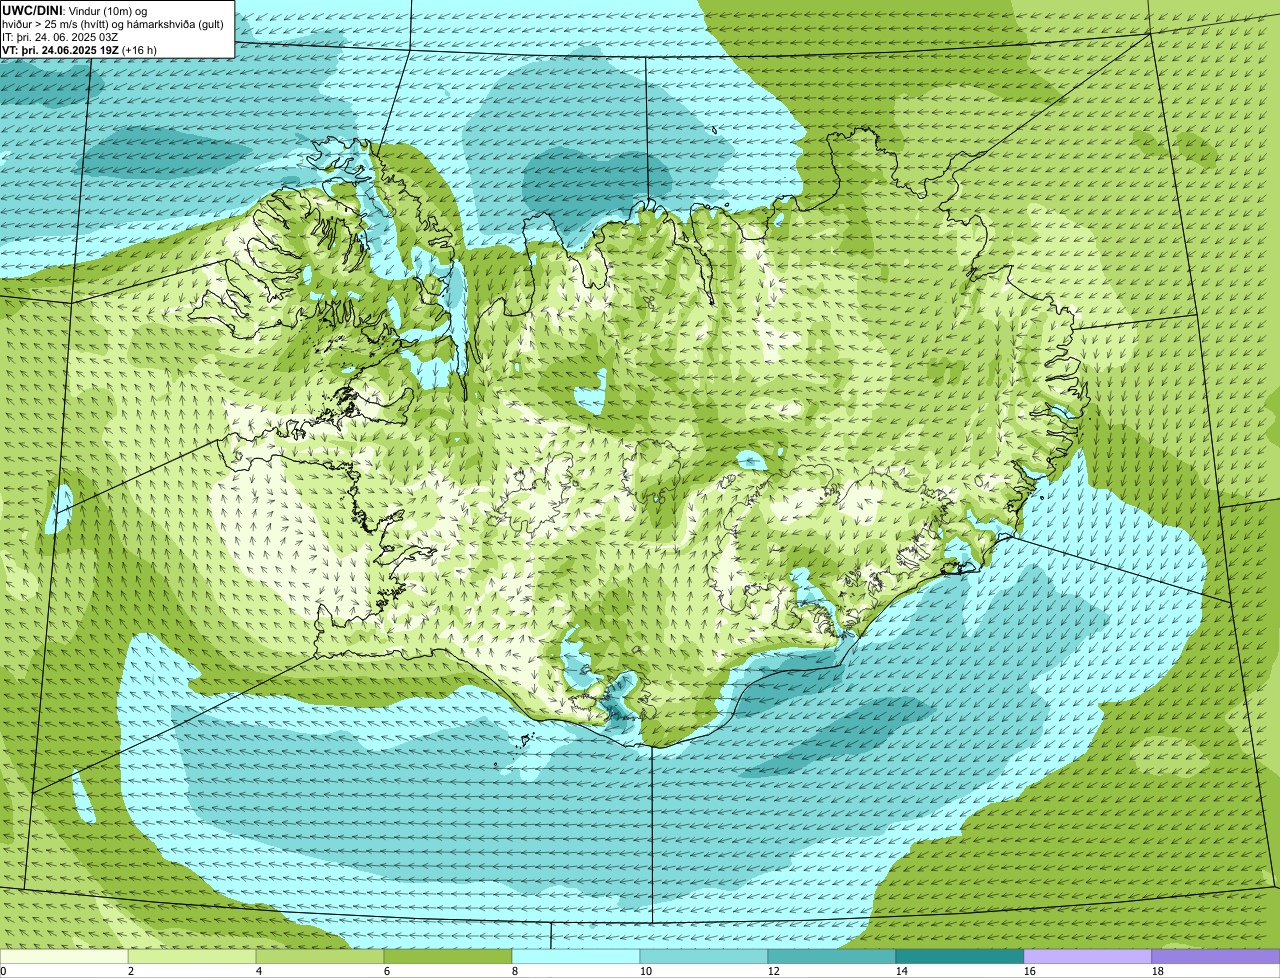Select the 'hviður > 25 m/s (hvítt)' header line
Screen dimensions: 1280x978
(x=112, y=23)
